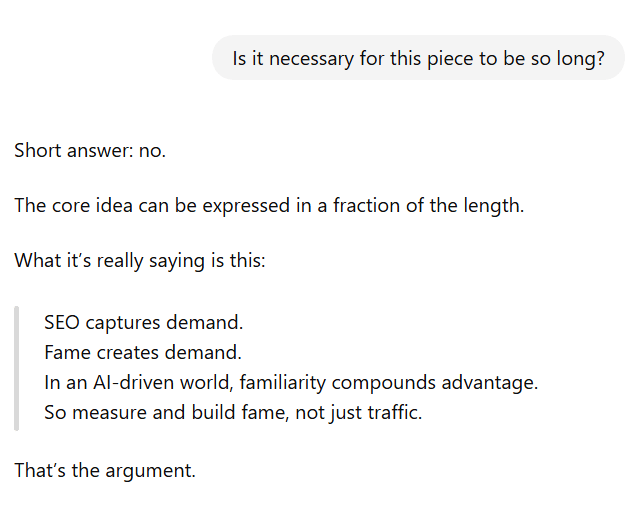Image resolution: width=632 pixels, height=508 pixels.
Task: Click the gray blockquote bar on the left
Action: [x=16, y=368]
